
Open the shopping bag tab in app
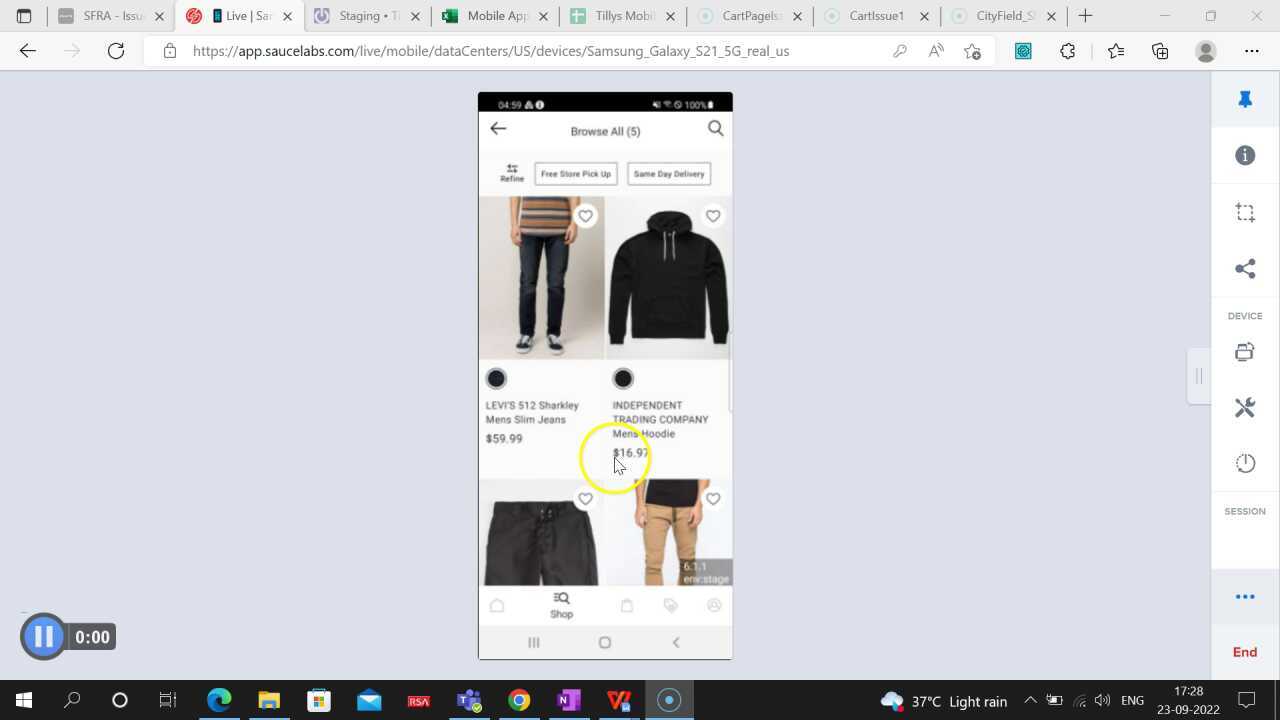coord(627,605)
